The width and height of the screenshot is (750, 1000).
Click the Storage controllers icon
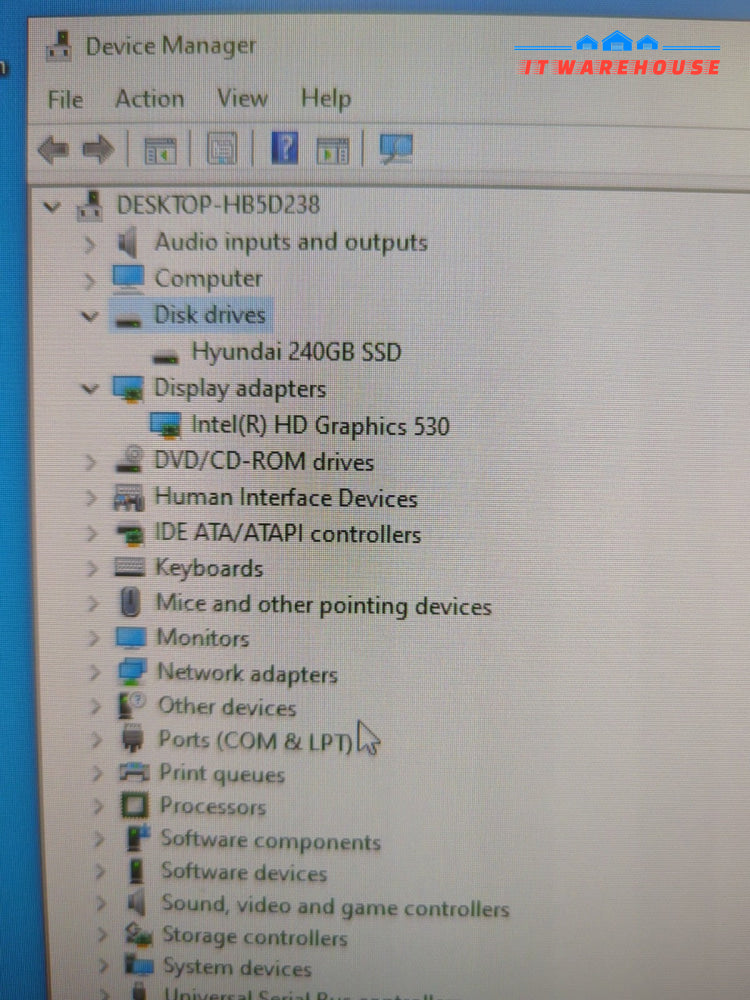(x=139, y=935)
